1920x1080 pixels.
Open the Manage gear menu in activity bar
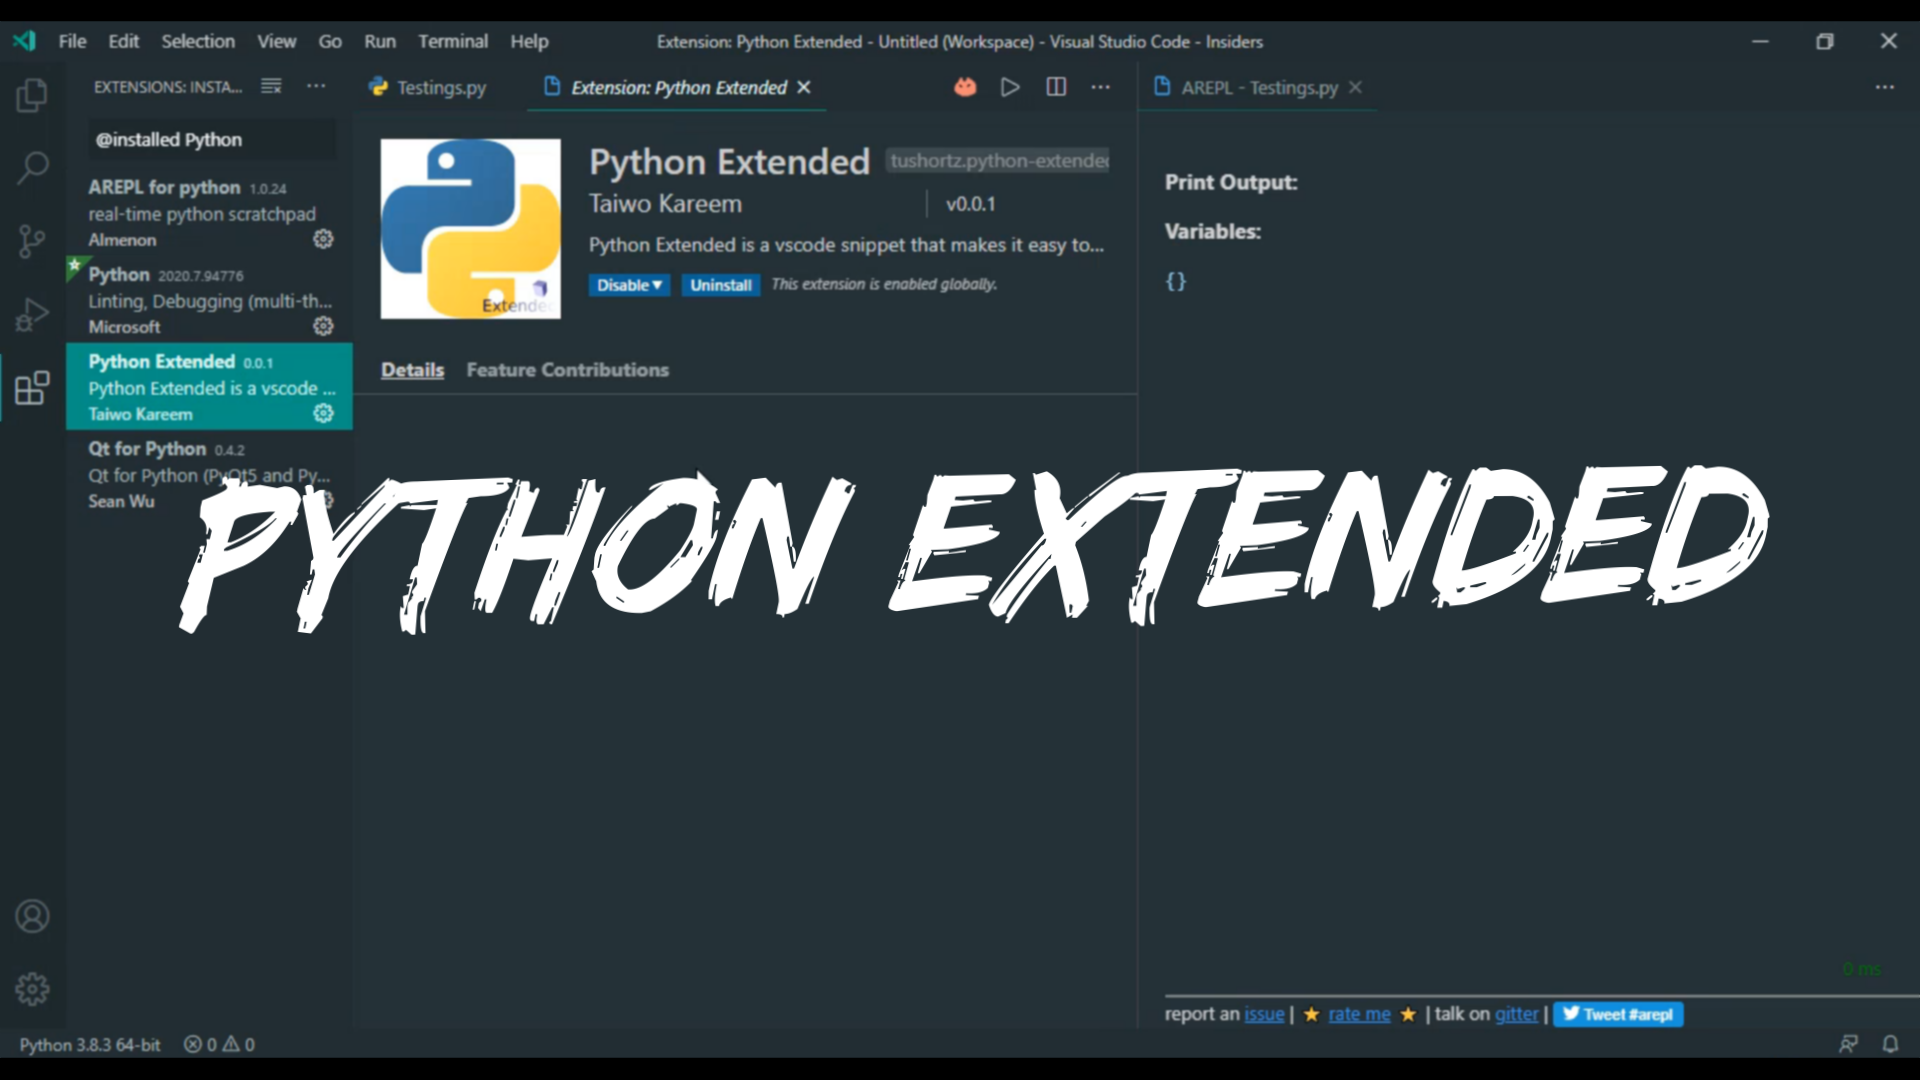[32, 989]
